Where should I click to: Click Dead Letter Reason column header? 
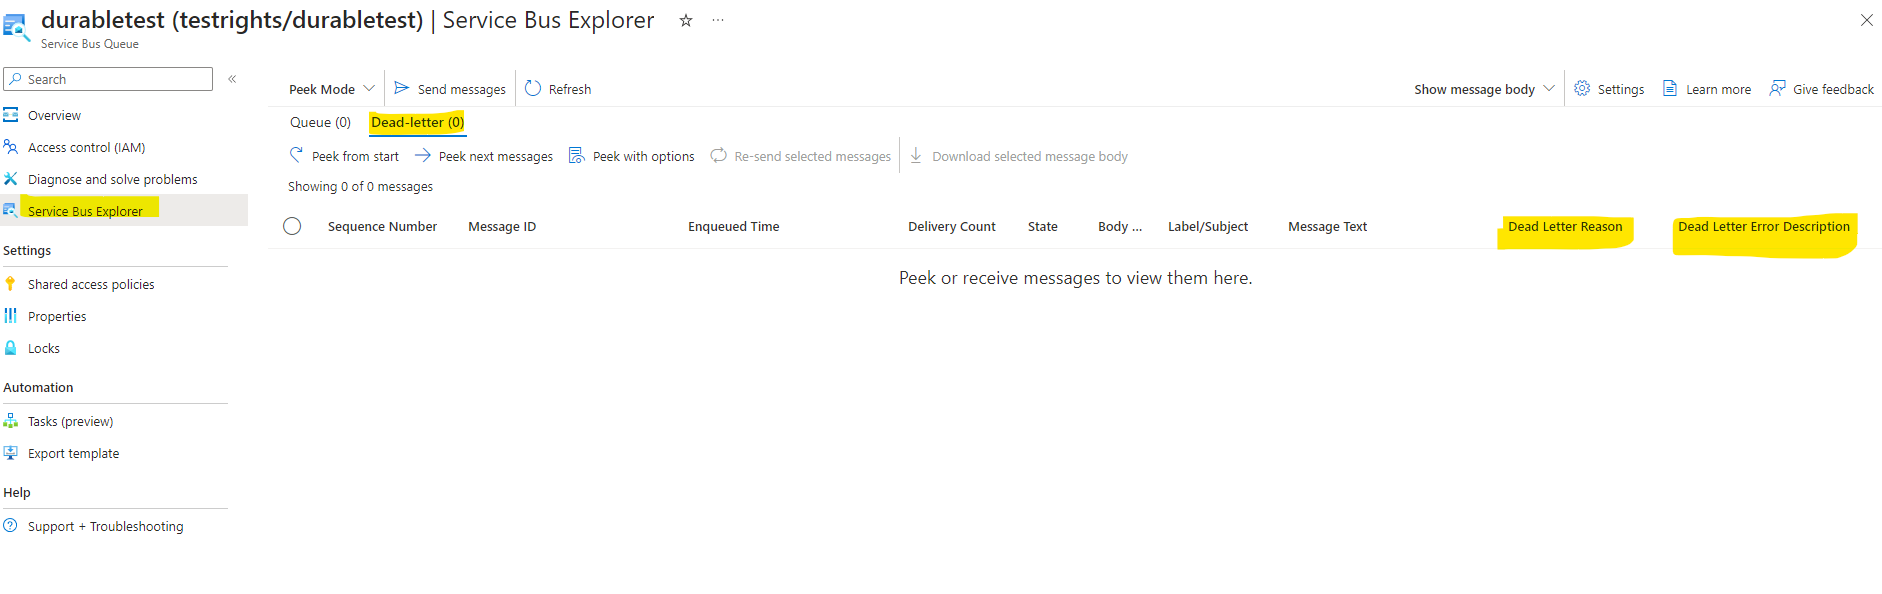[1565, 226]
